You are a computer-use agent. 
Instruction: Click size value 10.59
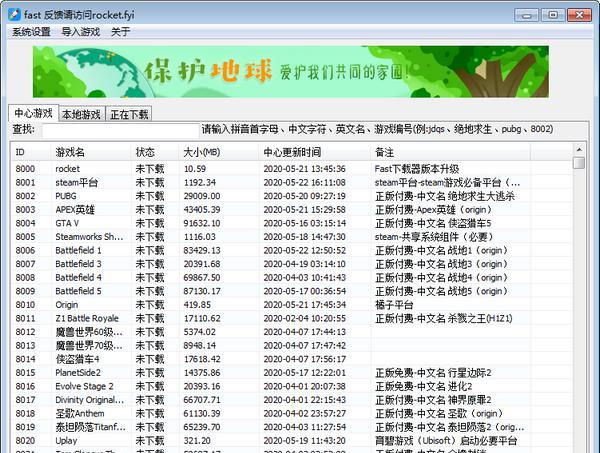(x=195, y=169)
